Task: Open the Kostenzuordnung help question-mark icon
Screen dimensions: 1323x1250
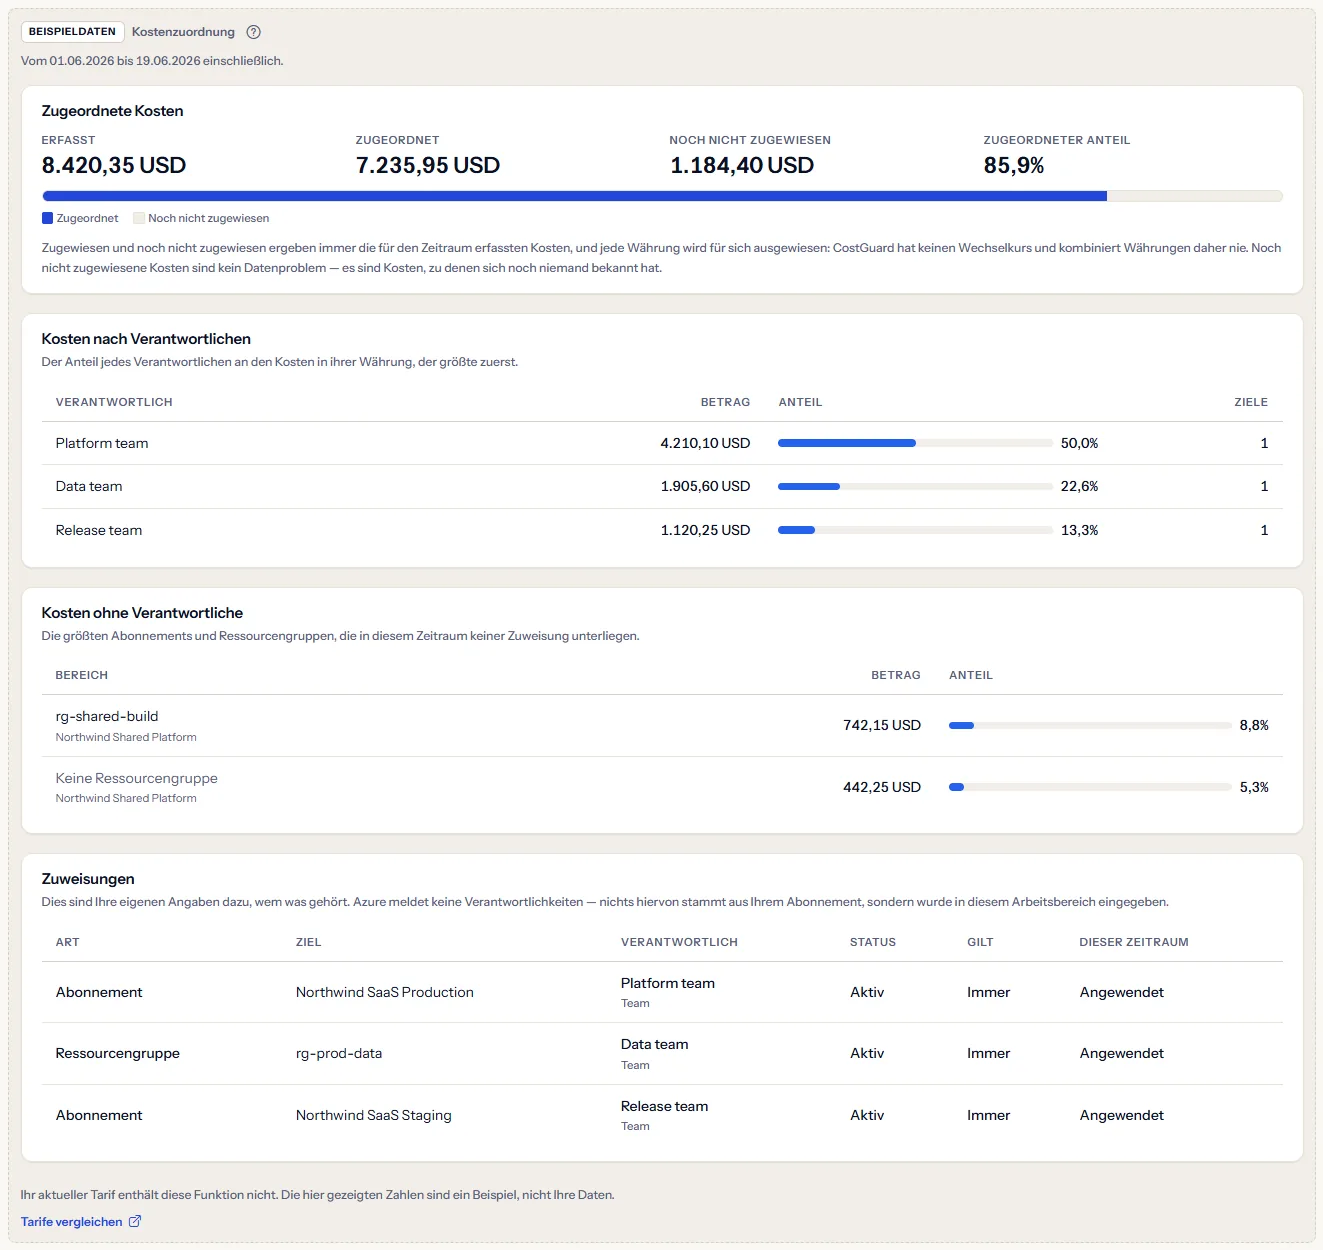Action: pyautogui.click(x=254, y=32)
